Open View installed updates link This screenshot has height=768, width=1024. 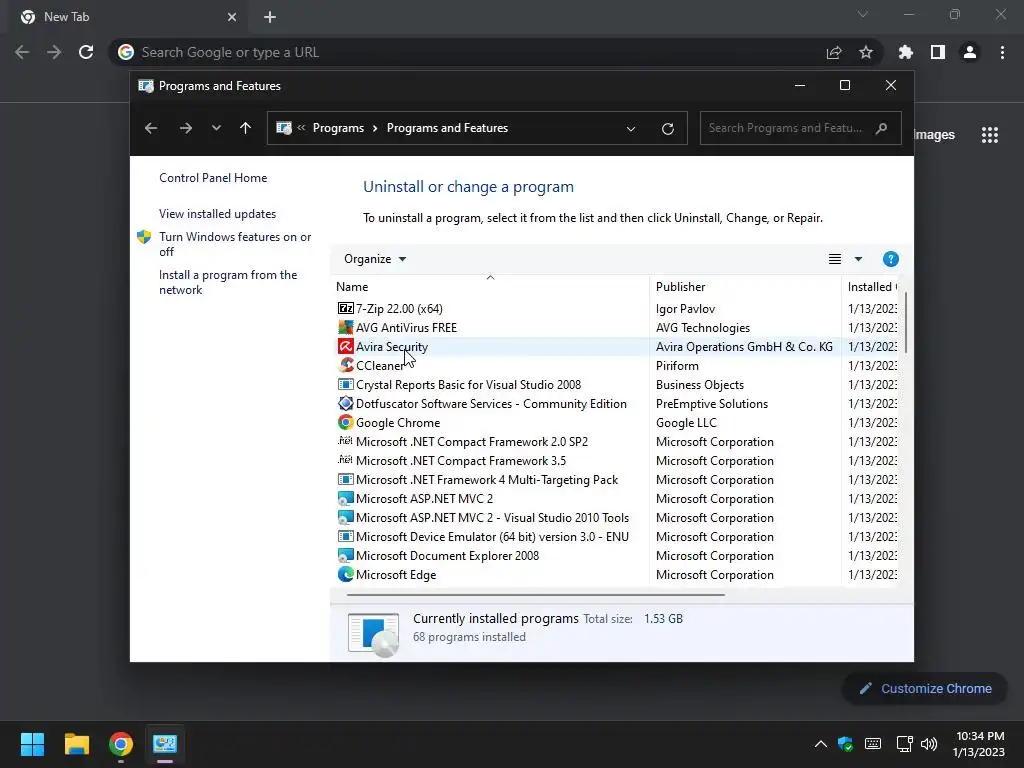click(x=217, y=214)
